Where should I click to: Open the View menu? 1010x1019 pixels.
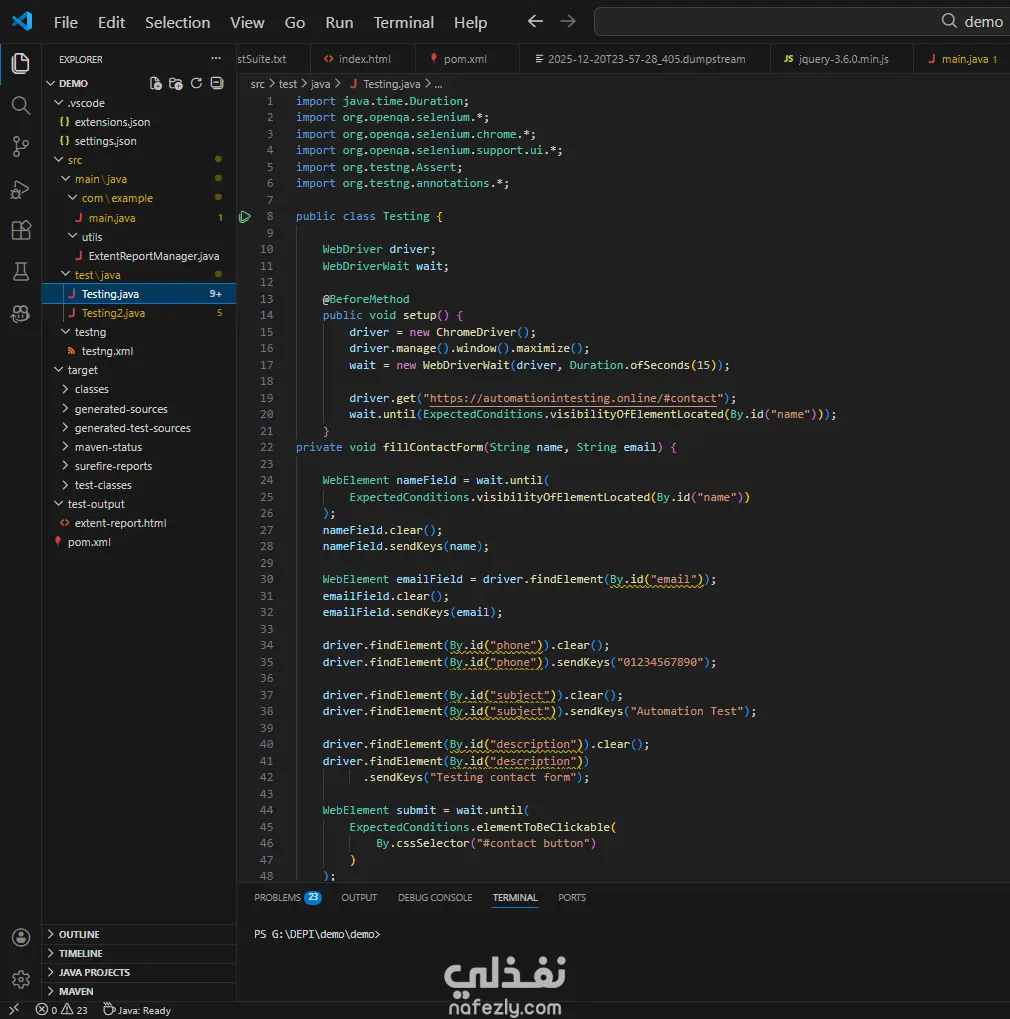pos(247,22)
